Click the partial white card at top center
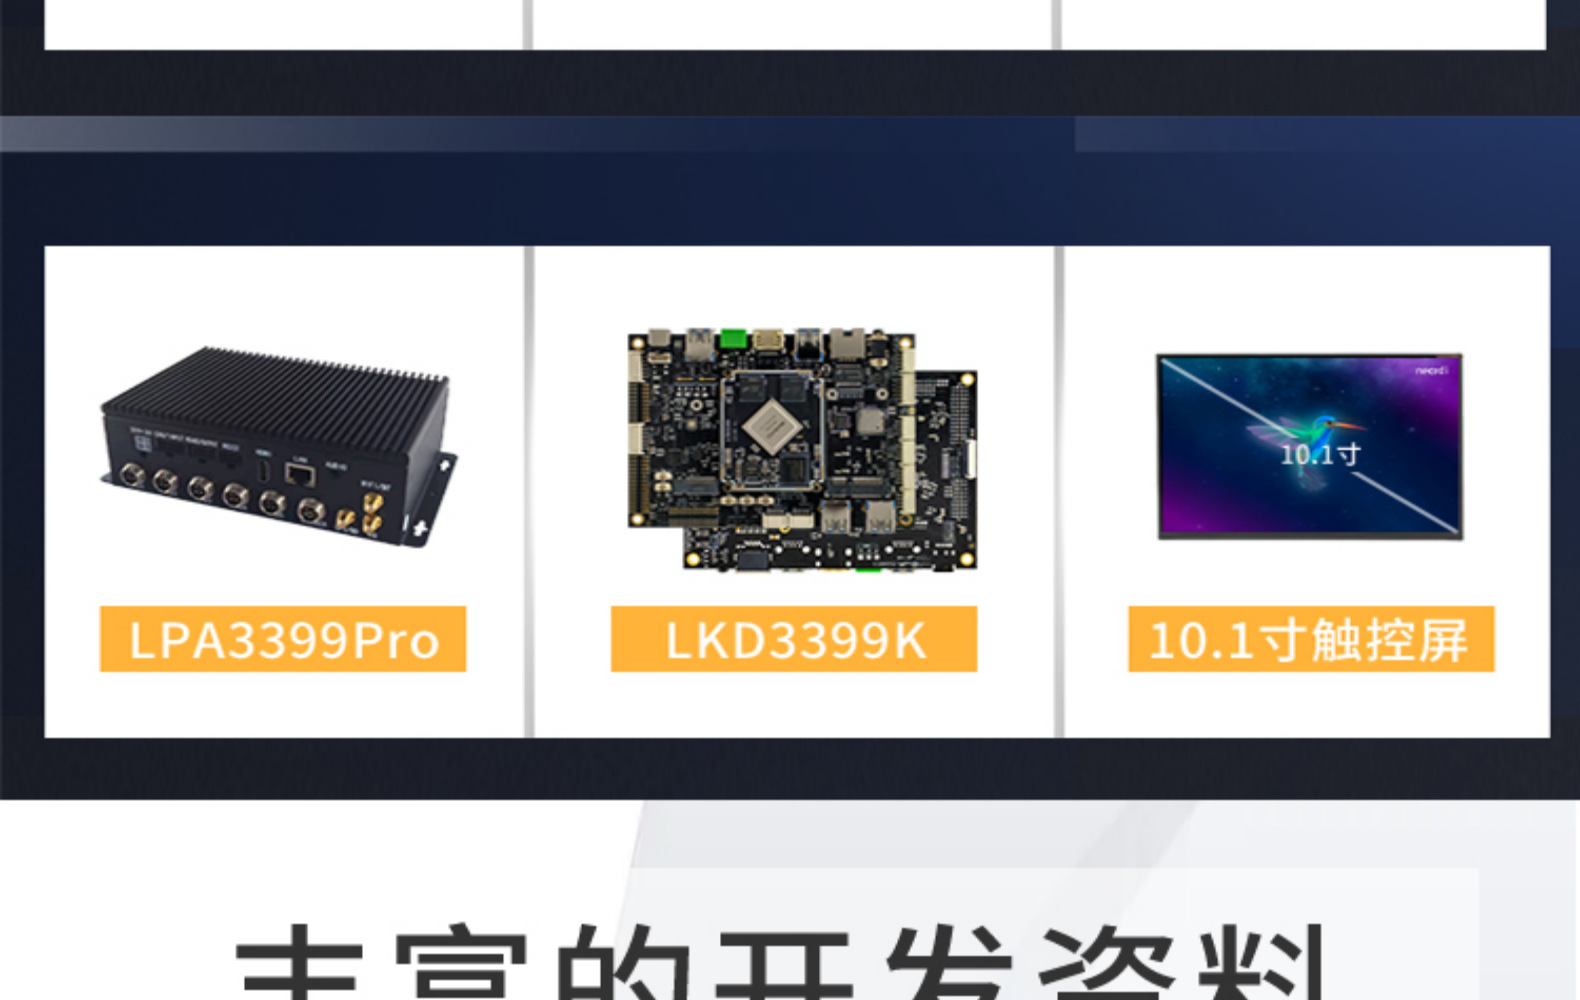Screen dimensions: 1580x1000 coord(792,24)
